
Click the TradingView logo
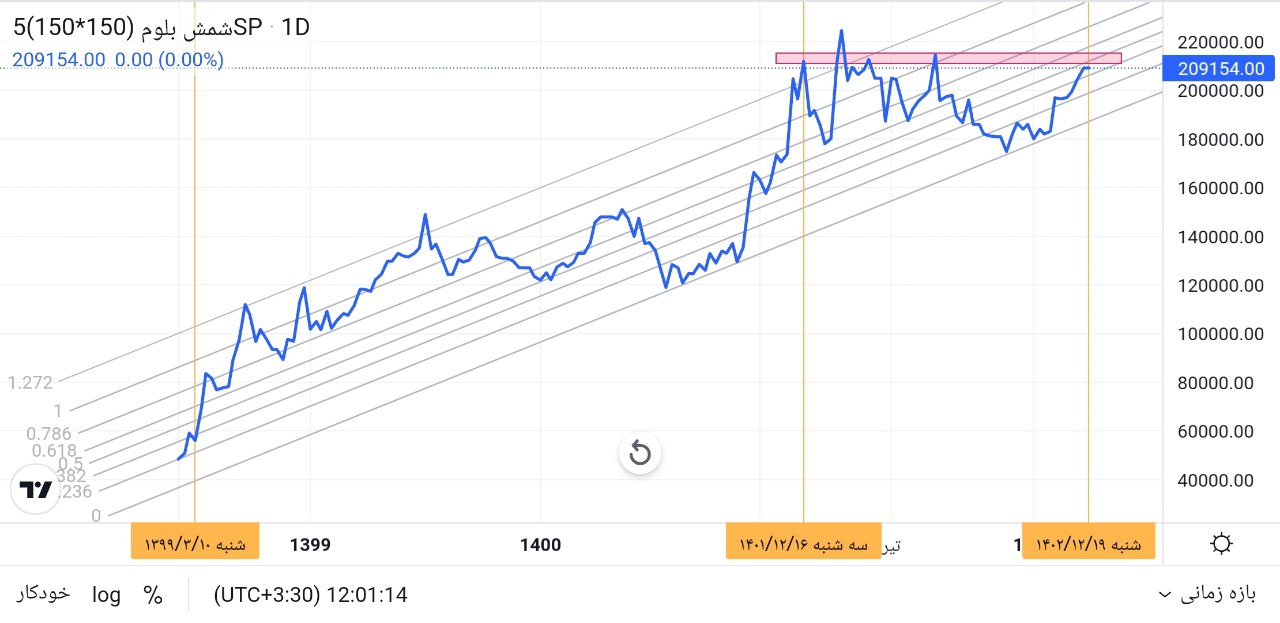(36, 490)
